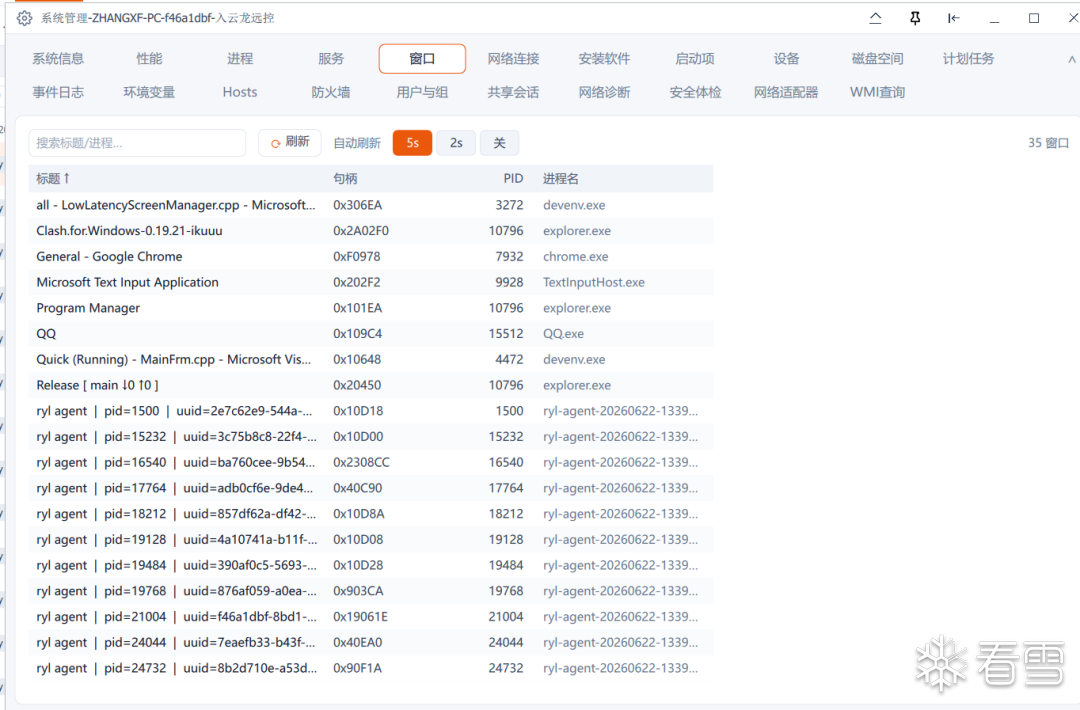Viewport: 1080px width, 710px height.
Task: Select Microsoft Text Input Application row
Action: click(371, 282)
